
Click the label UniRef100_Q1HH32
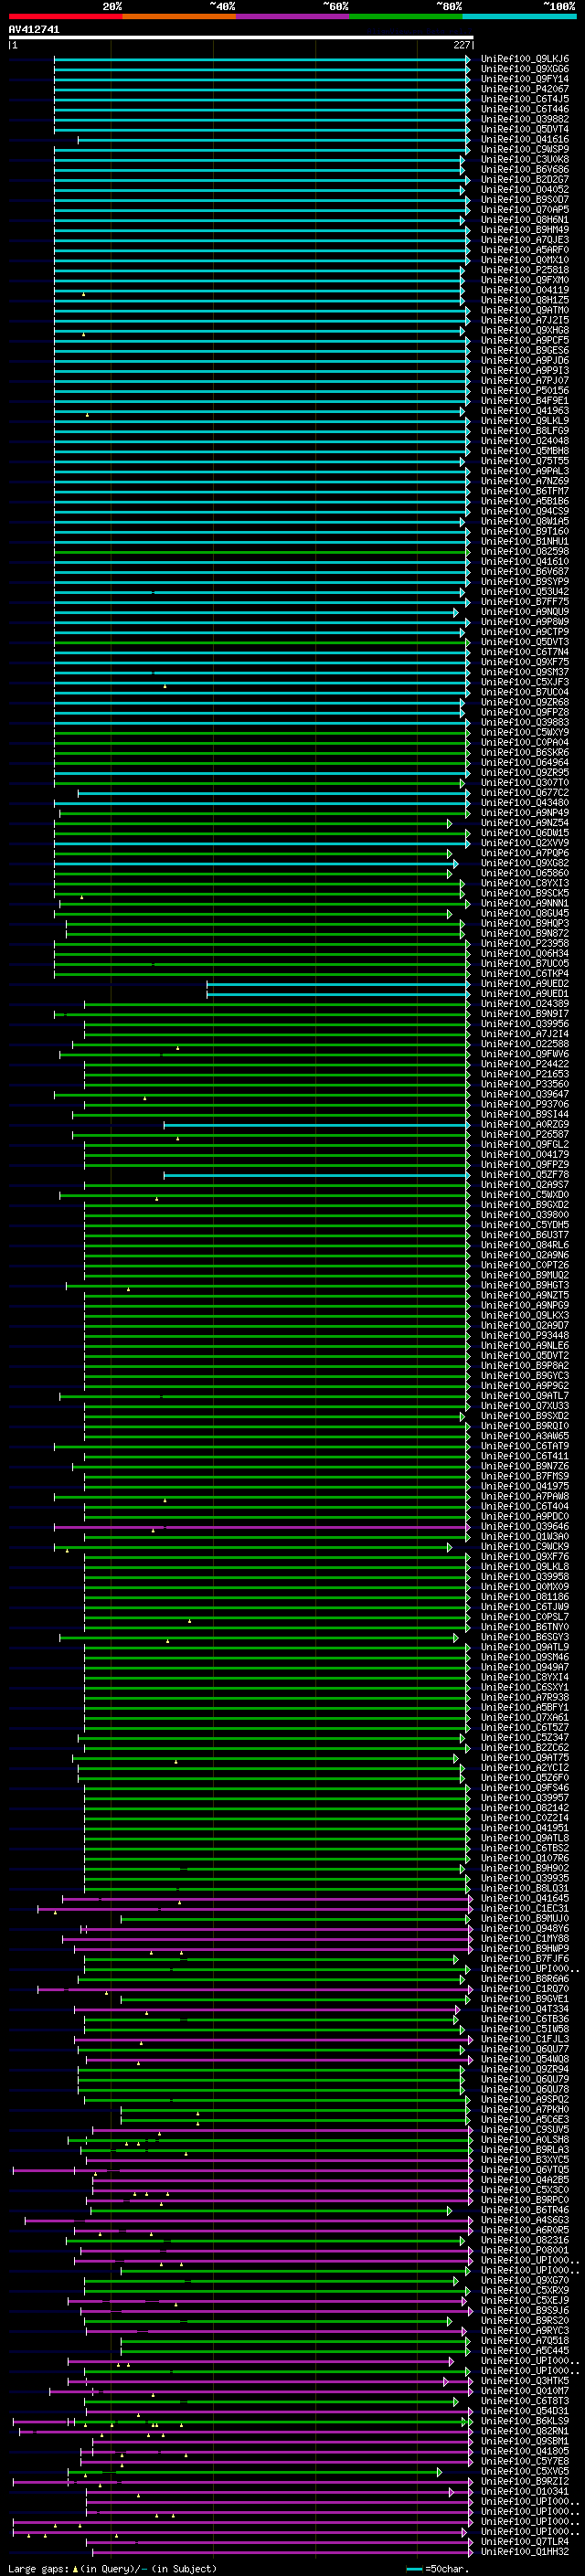click(x=524, y=2551)
